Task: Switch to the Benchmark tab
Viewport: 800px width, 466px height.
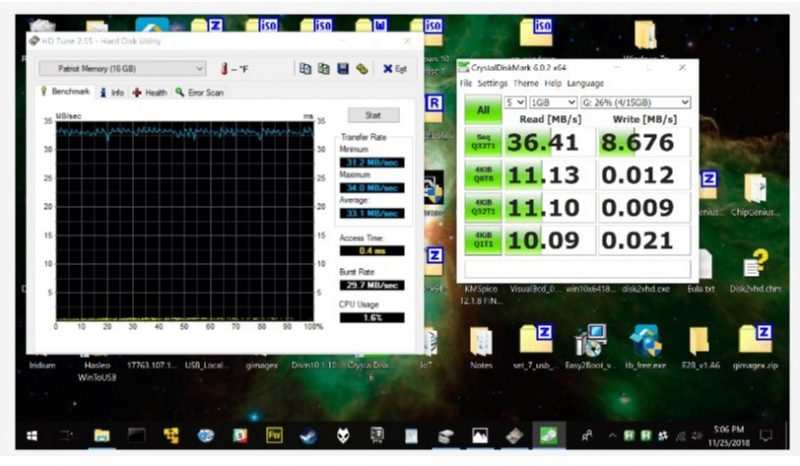Action: (x=65, y=92)
